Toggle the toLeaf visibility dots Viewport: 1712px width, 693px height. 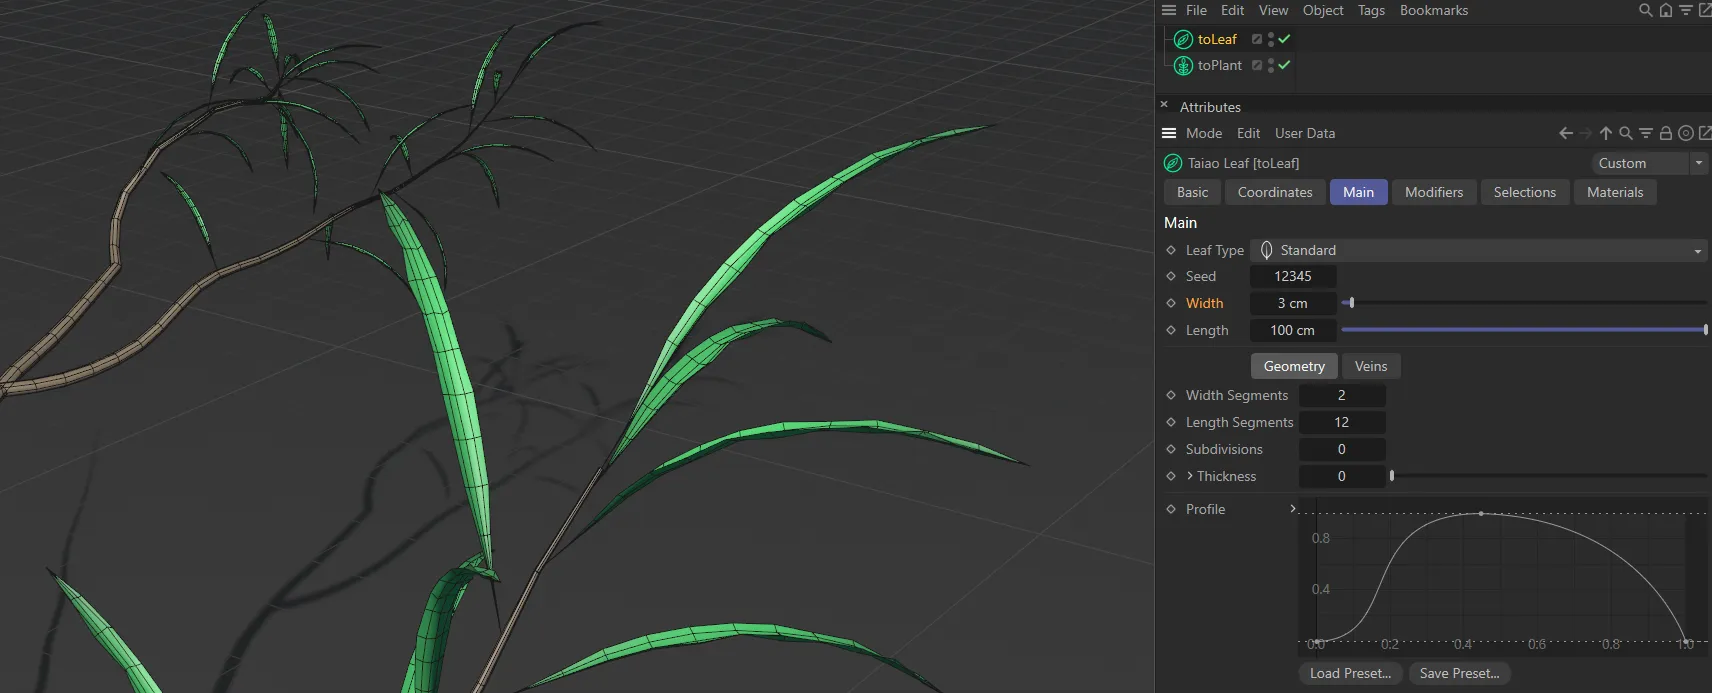point(1271,39)
